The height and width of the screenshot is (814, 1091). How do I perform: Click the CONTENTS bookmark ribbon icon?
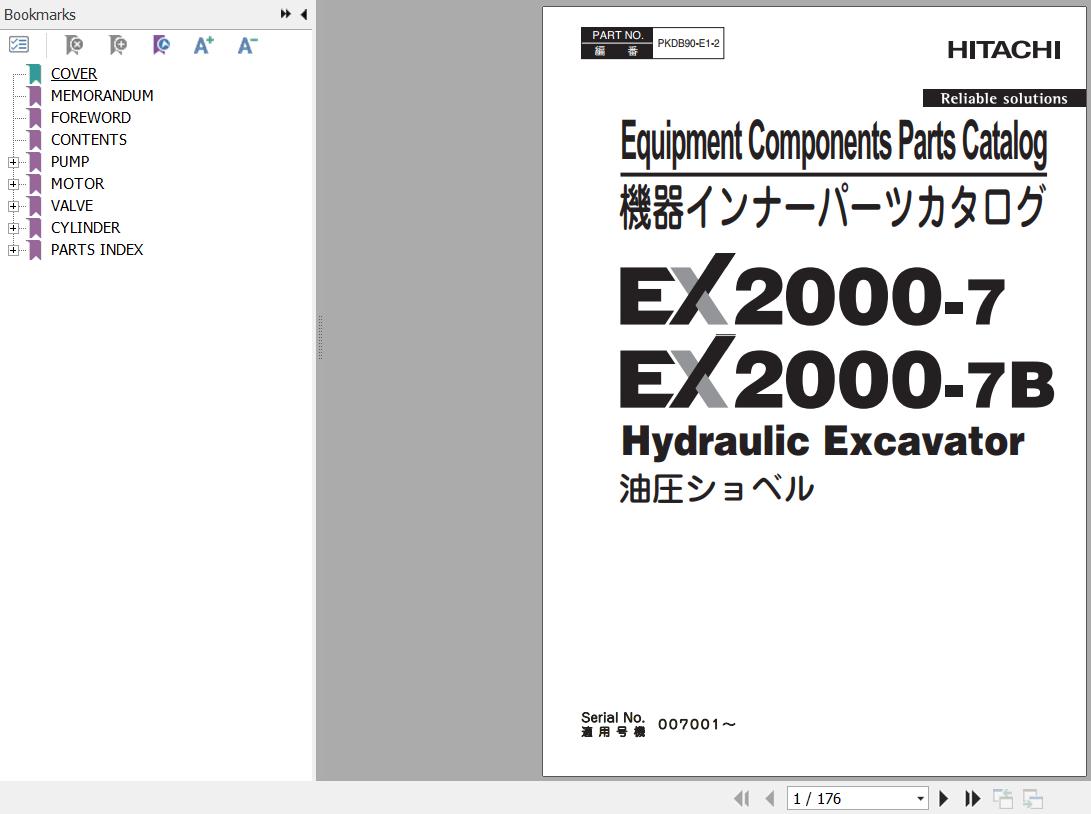point(35,140)
